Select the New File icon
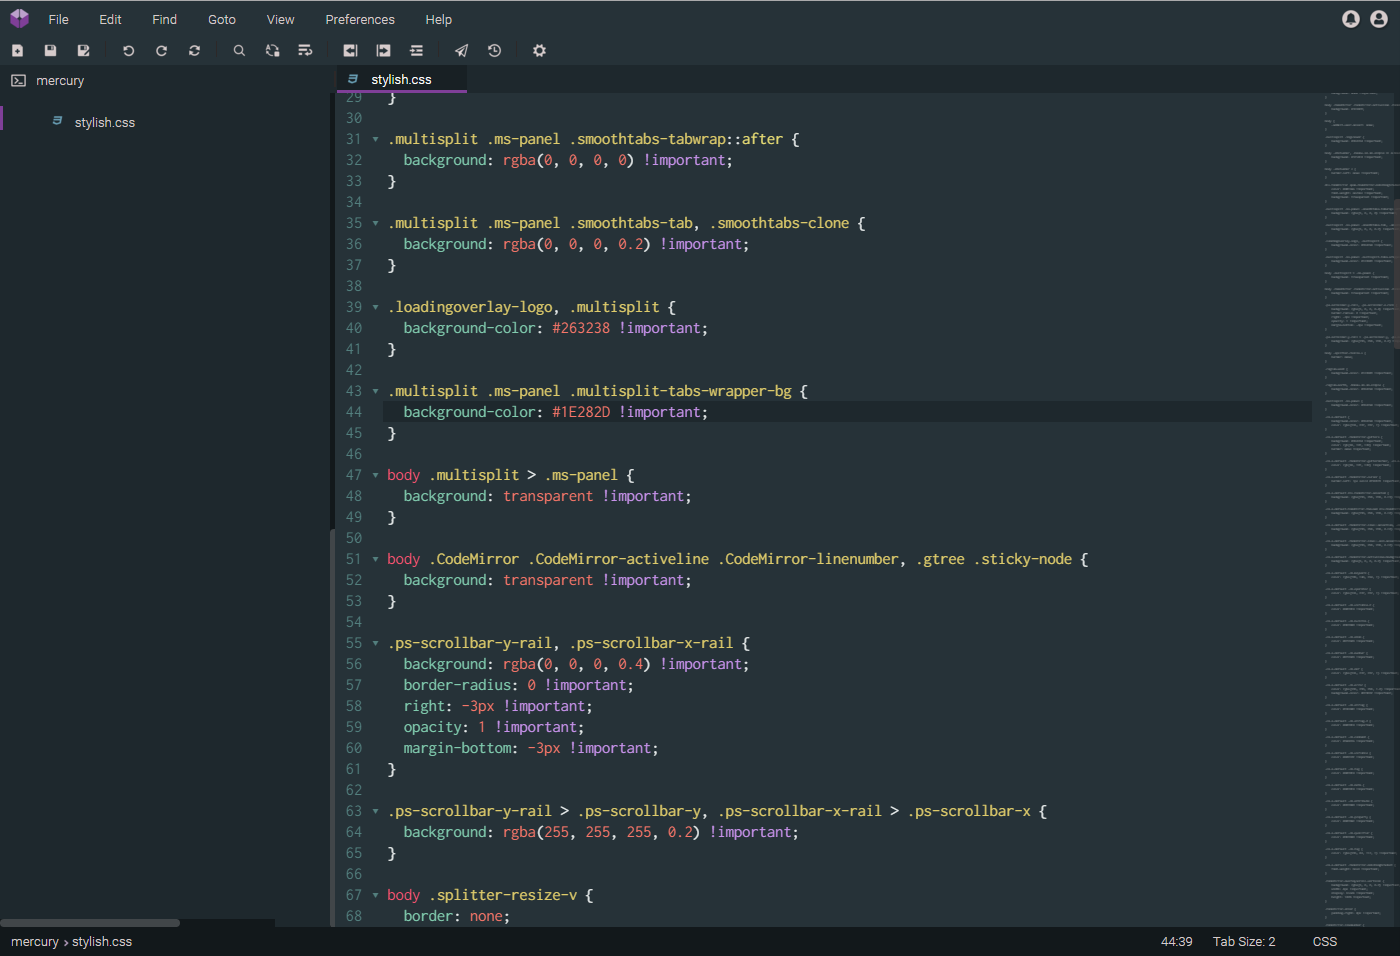Viewport: 1400px width, 956px height. [x=17, y=50]
